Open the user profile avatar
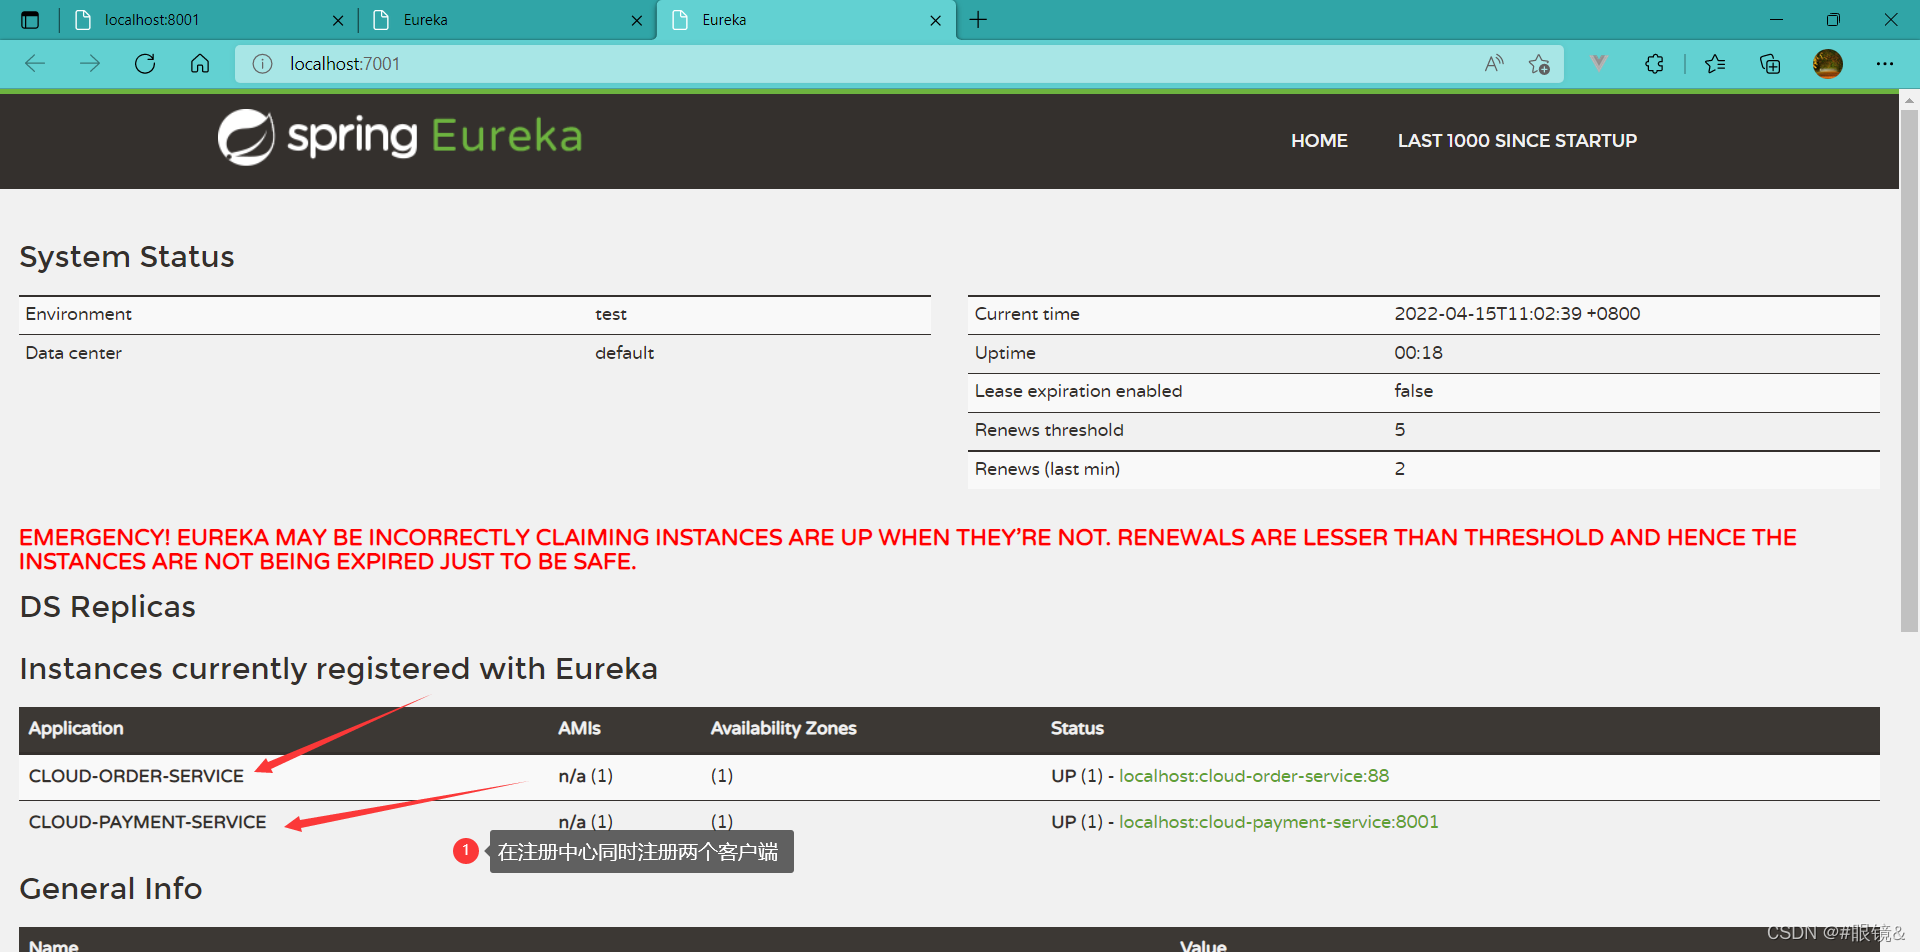1920x952 pixels. point(1828,64)
